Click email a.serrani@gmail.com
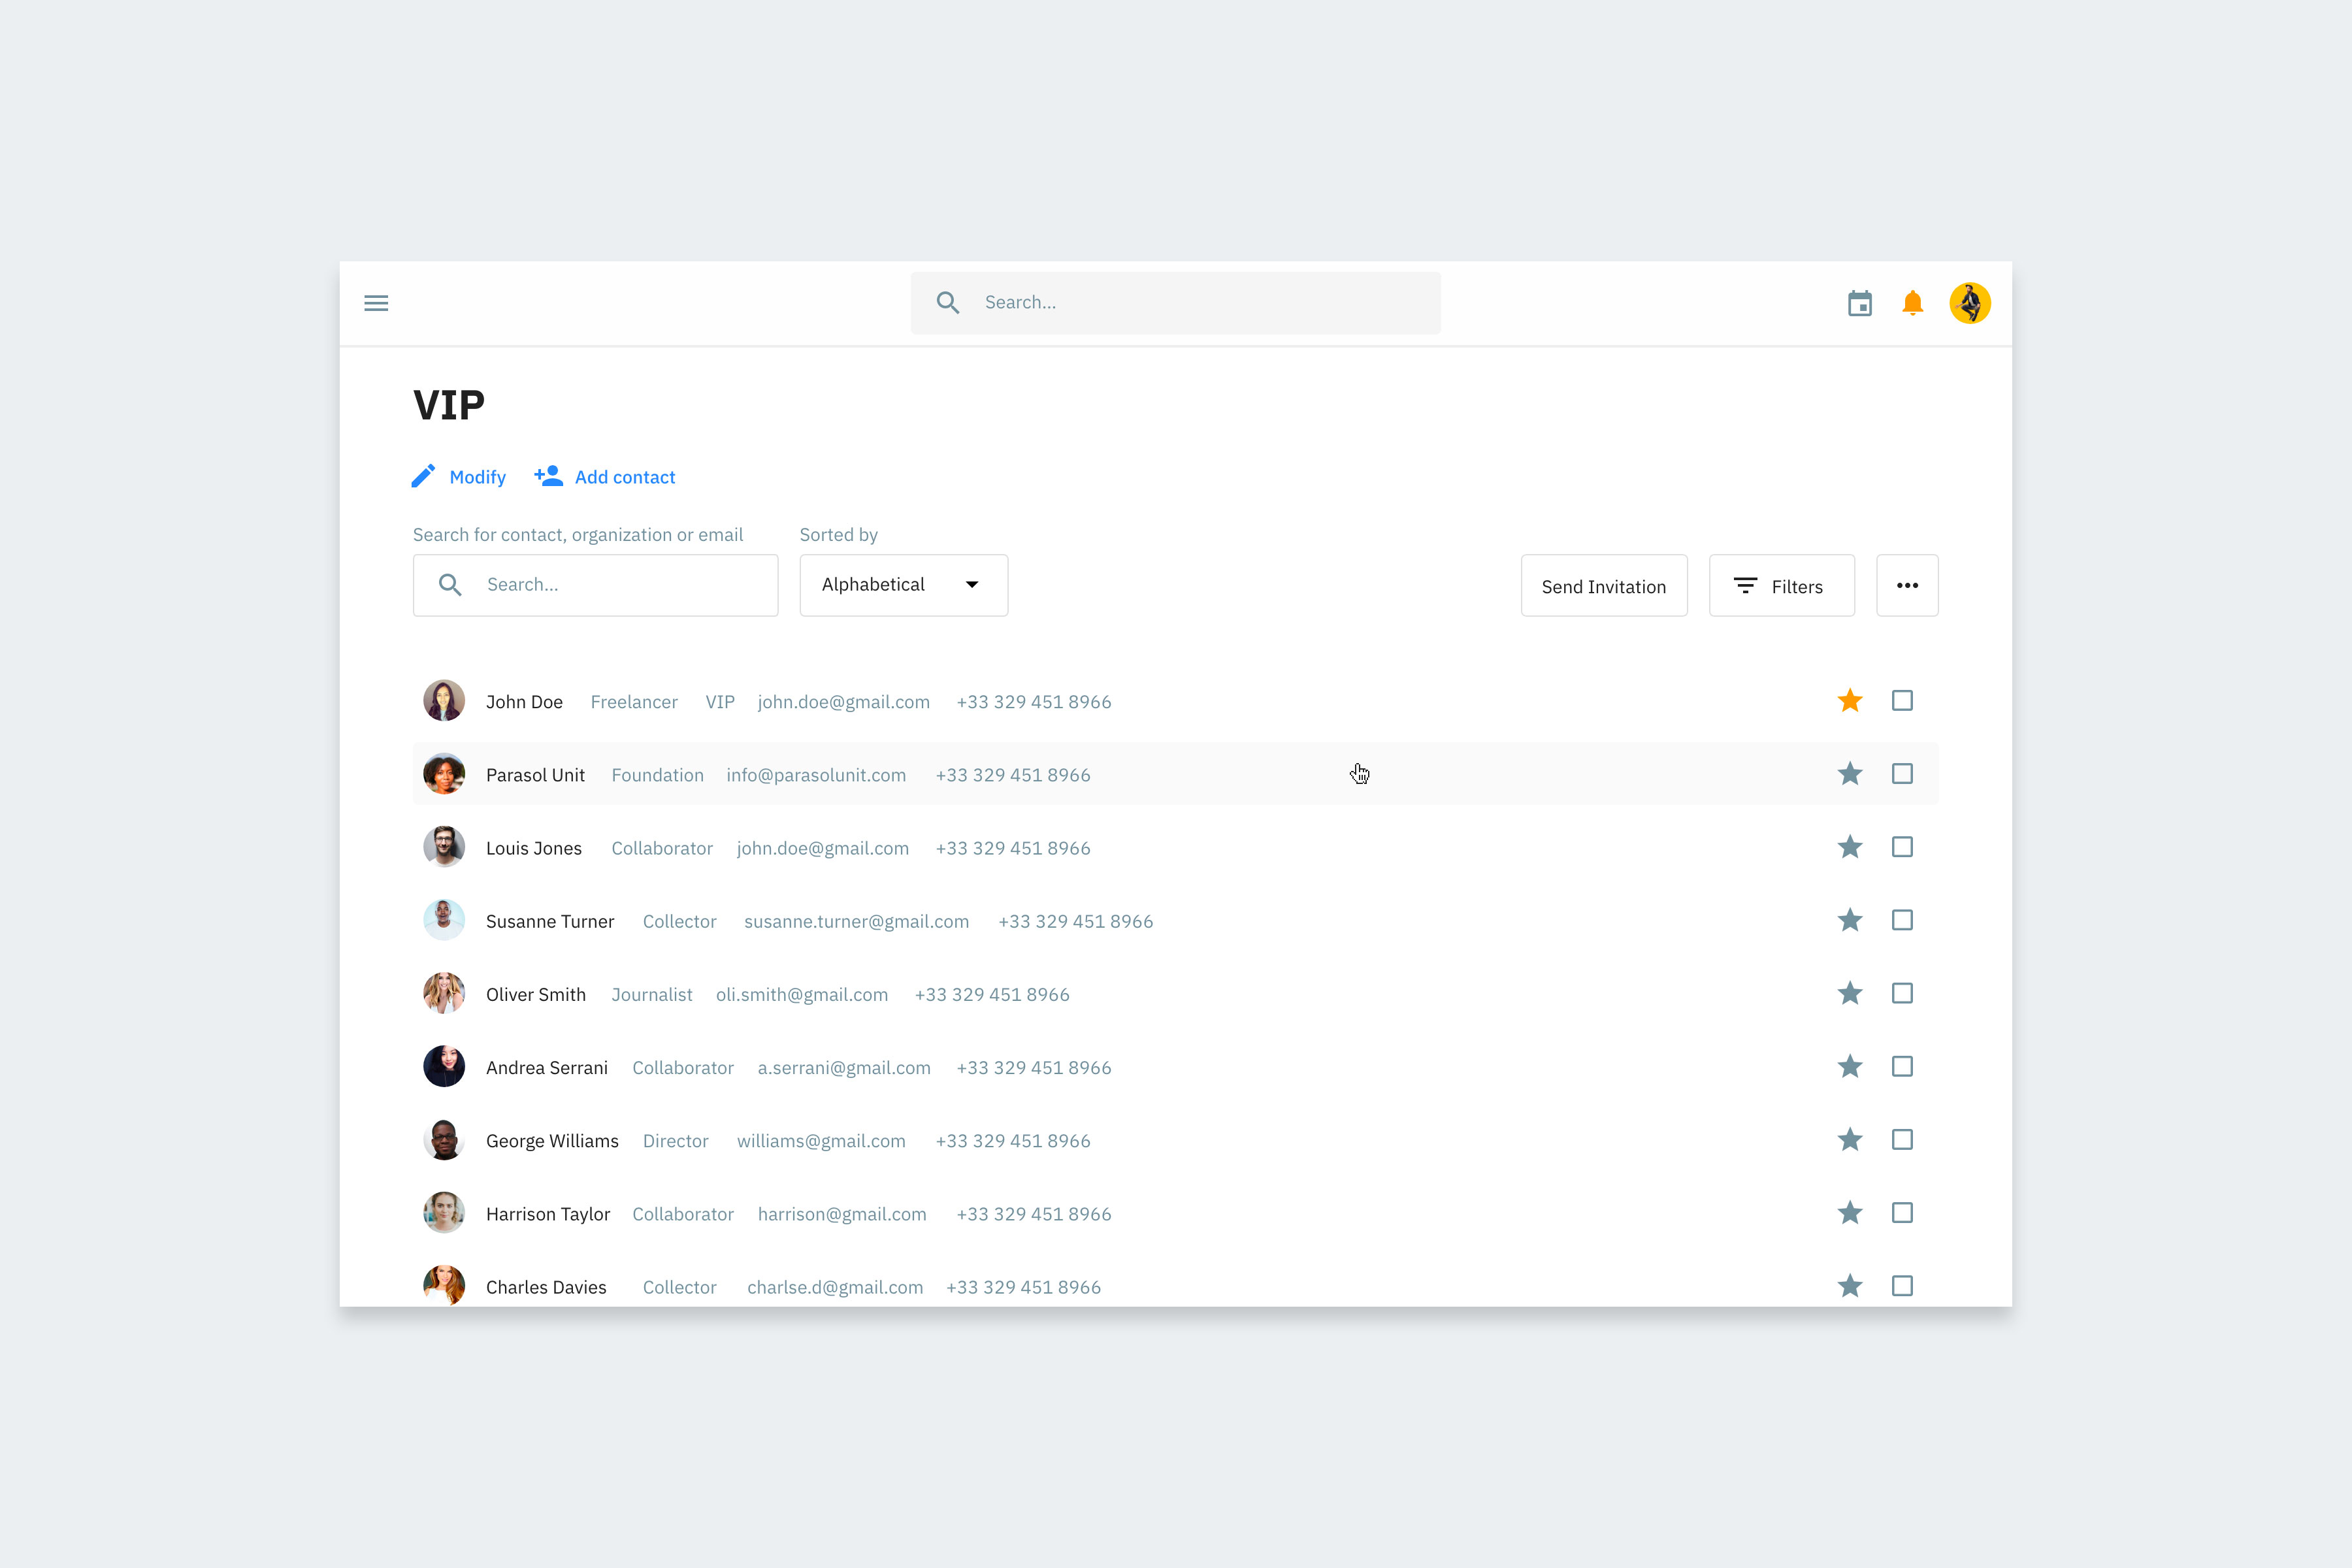 pyautogui.click(x=844, y=1068)
